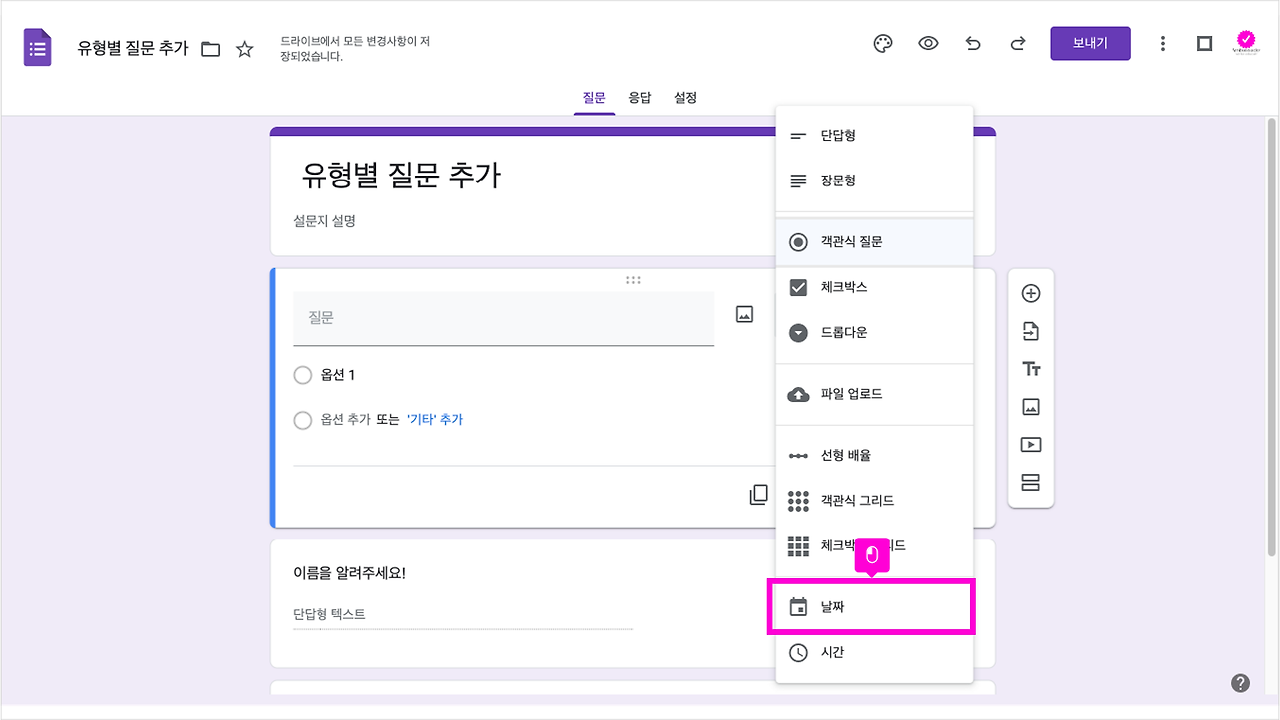Switch to the 응답 tab

640,97
